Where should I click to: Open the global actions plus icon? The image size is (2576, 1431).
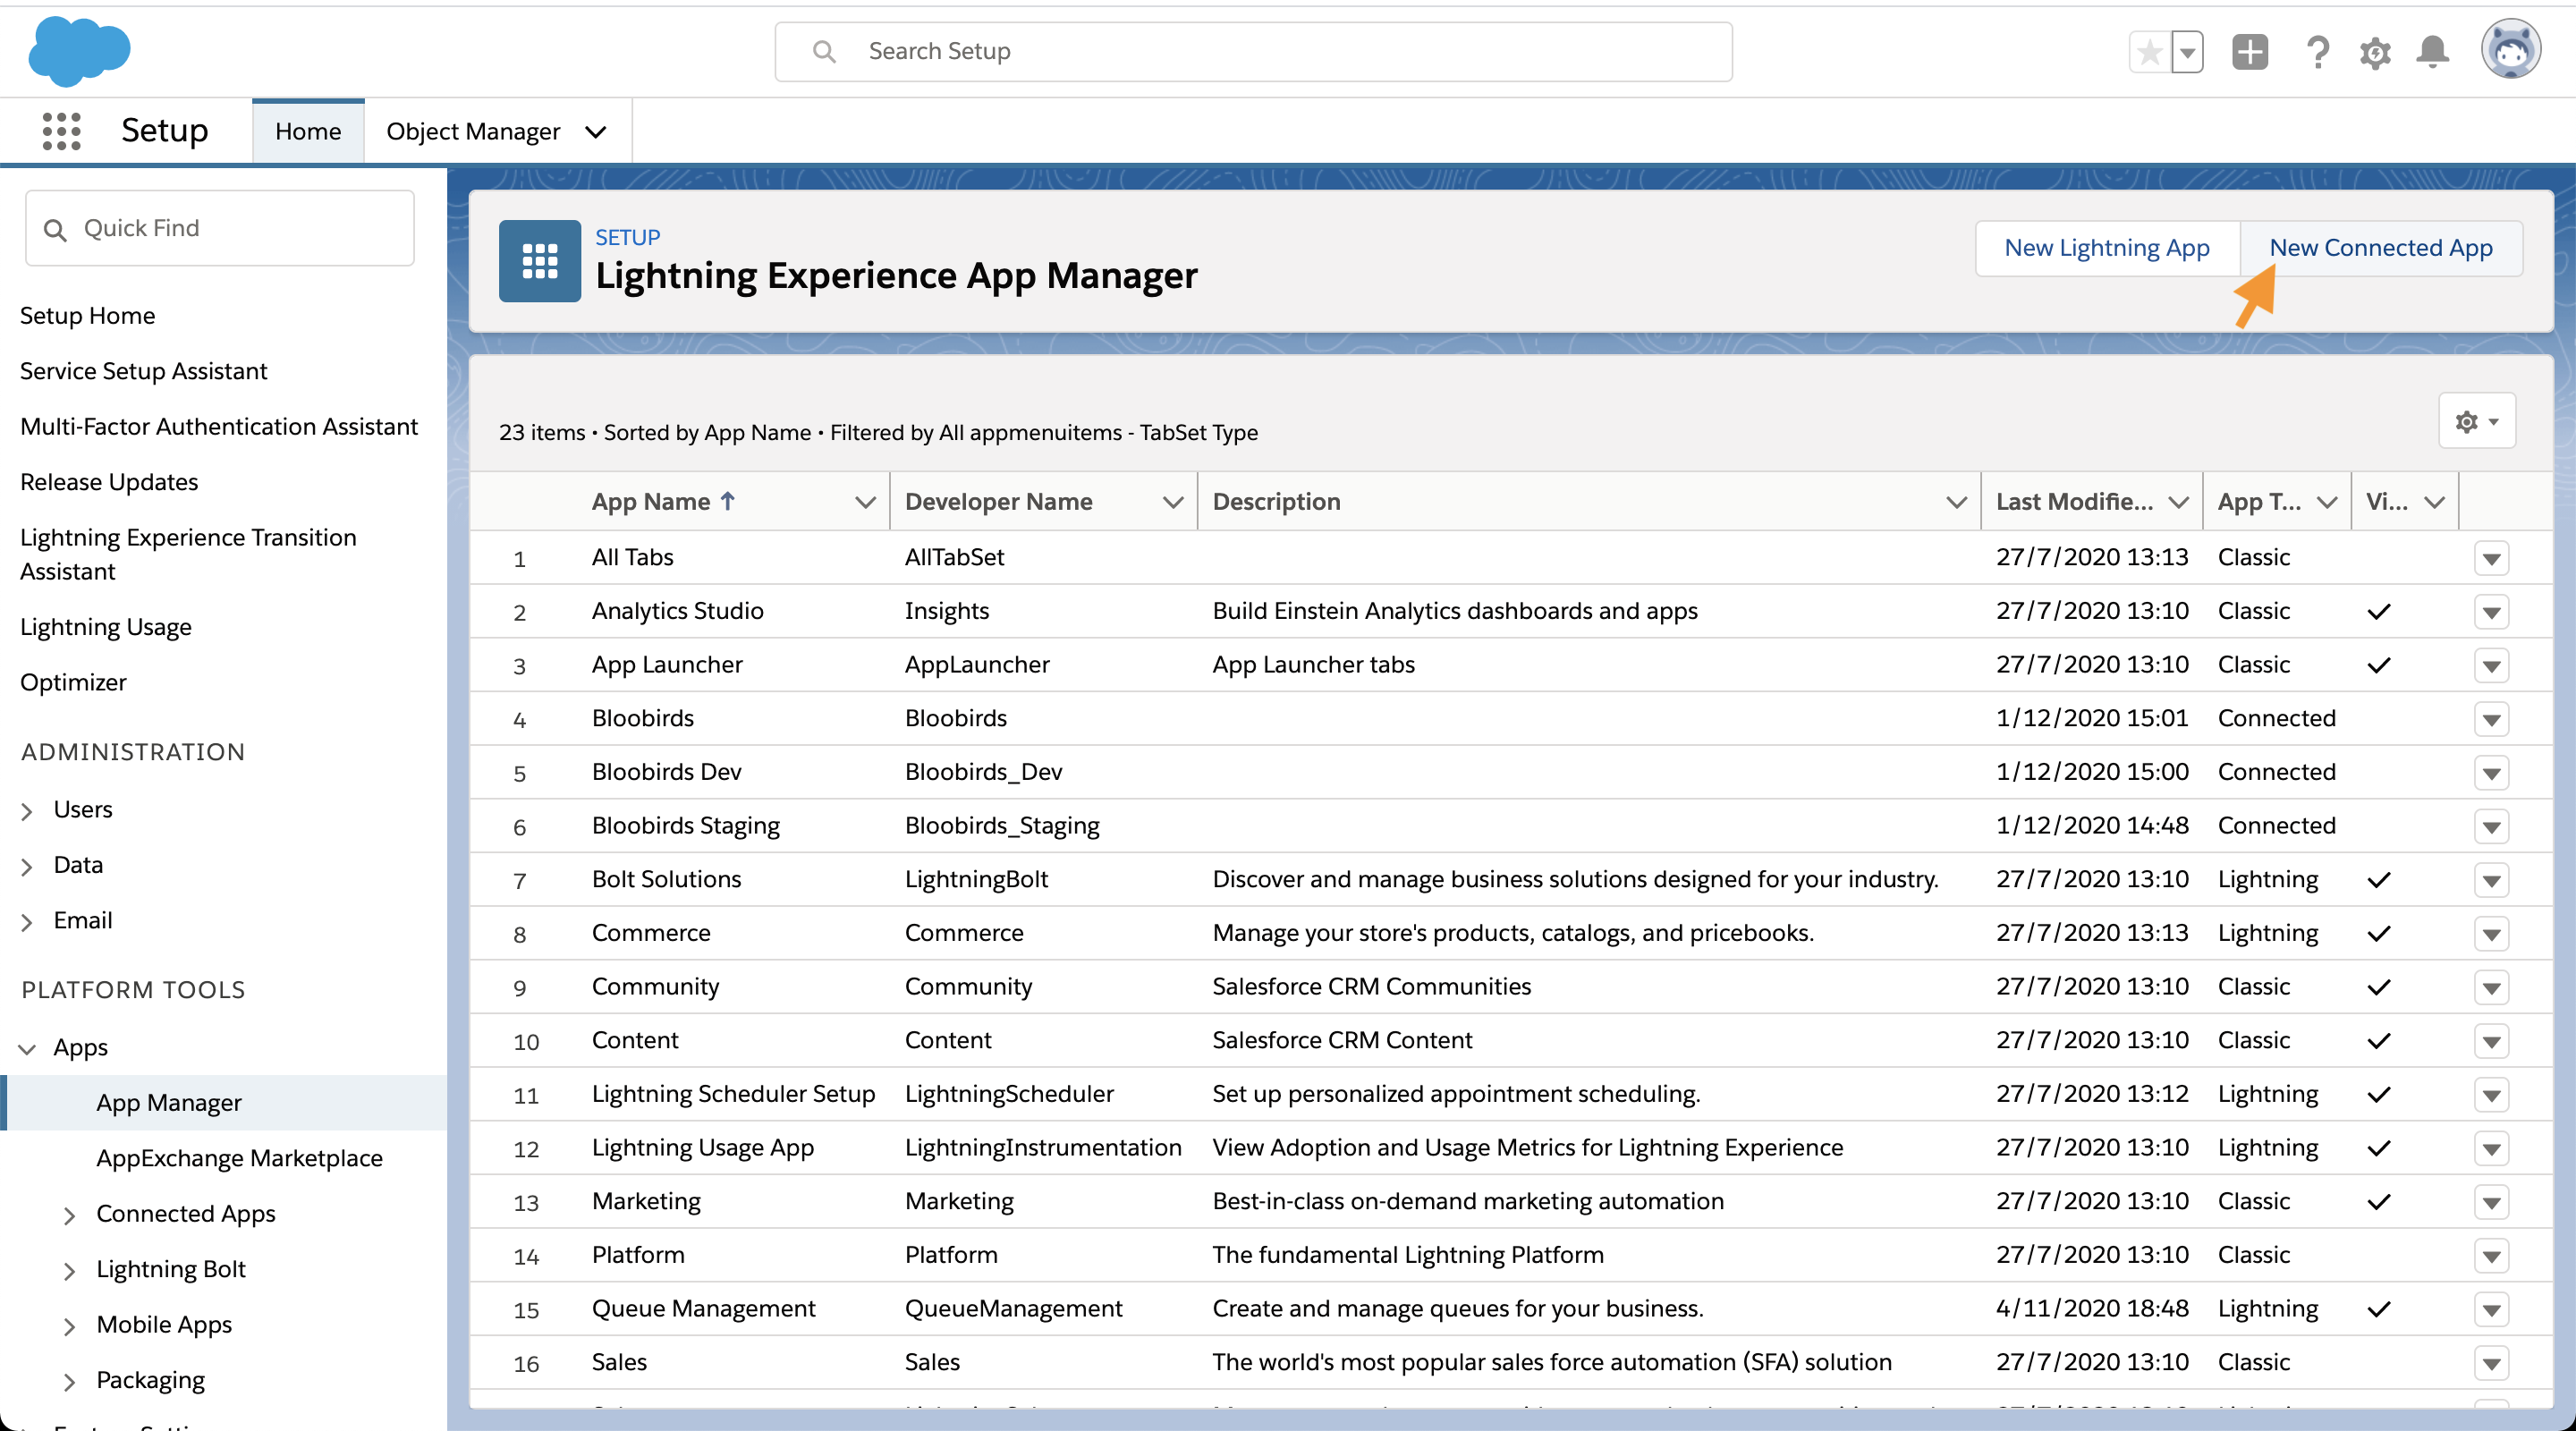[x=2250, y=52]
